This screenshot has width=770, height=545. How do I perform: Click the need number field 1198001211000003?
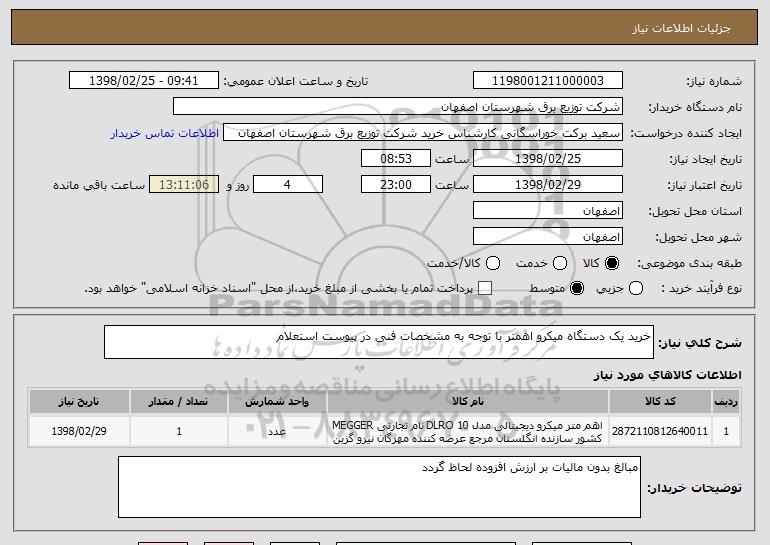(548, 81)
